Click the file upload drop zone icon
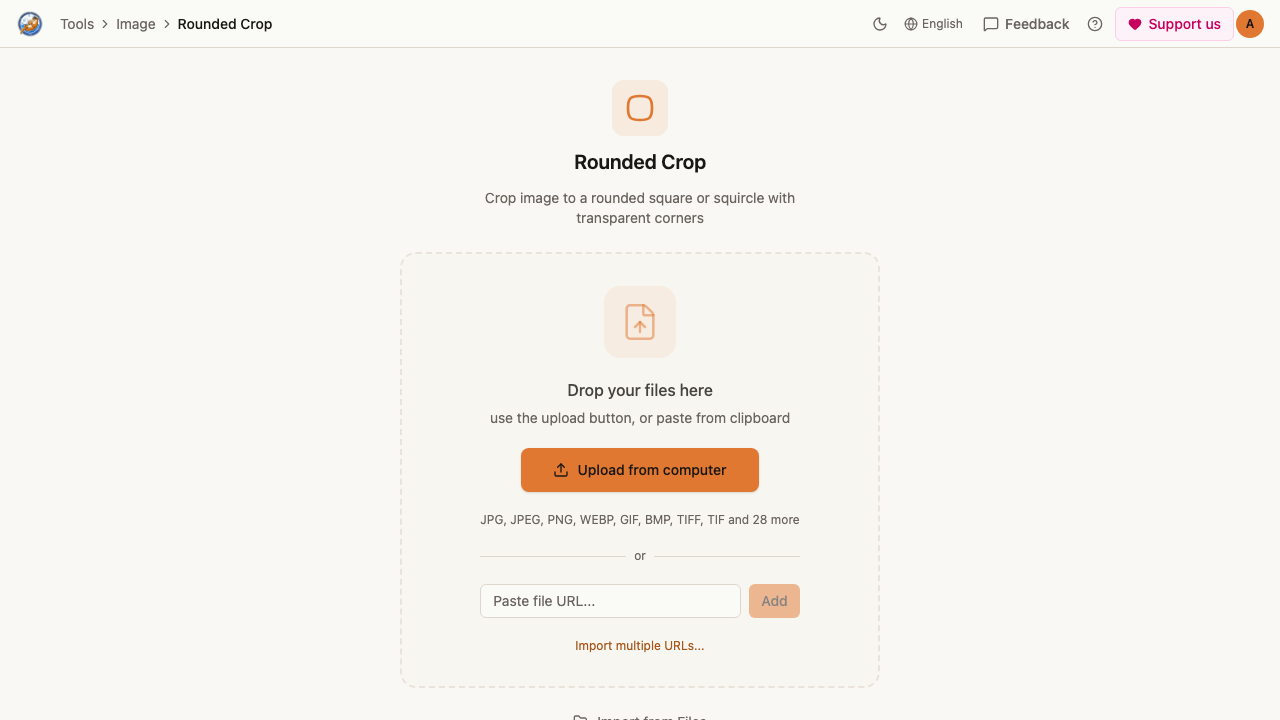The width and height of the screenshot is (1280, 720). 640,322
